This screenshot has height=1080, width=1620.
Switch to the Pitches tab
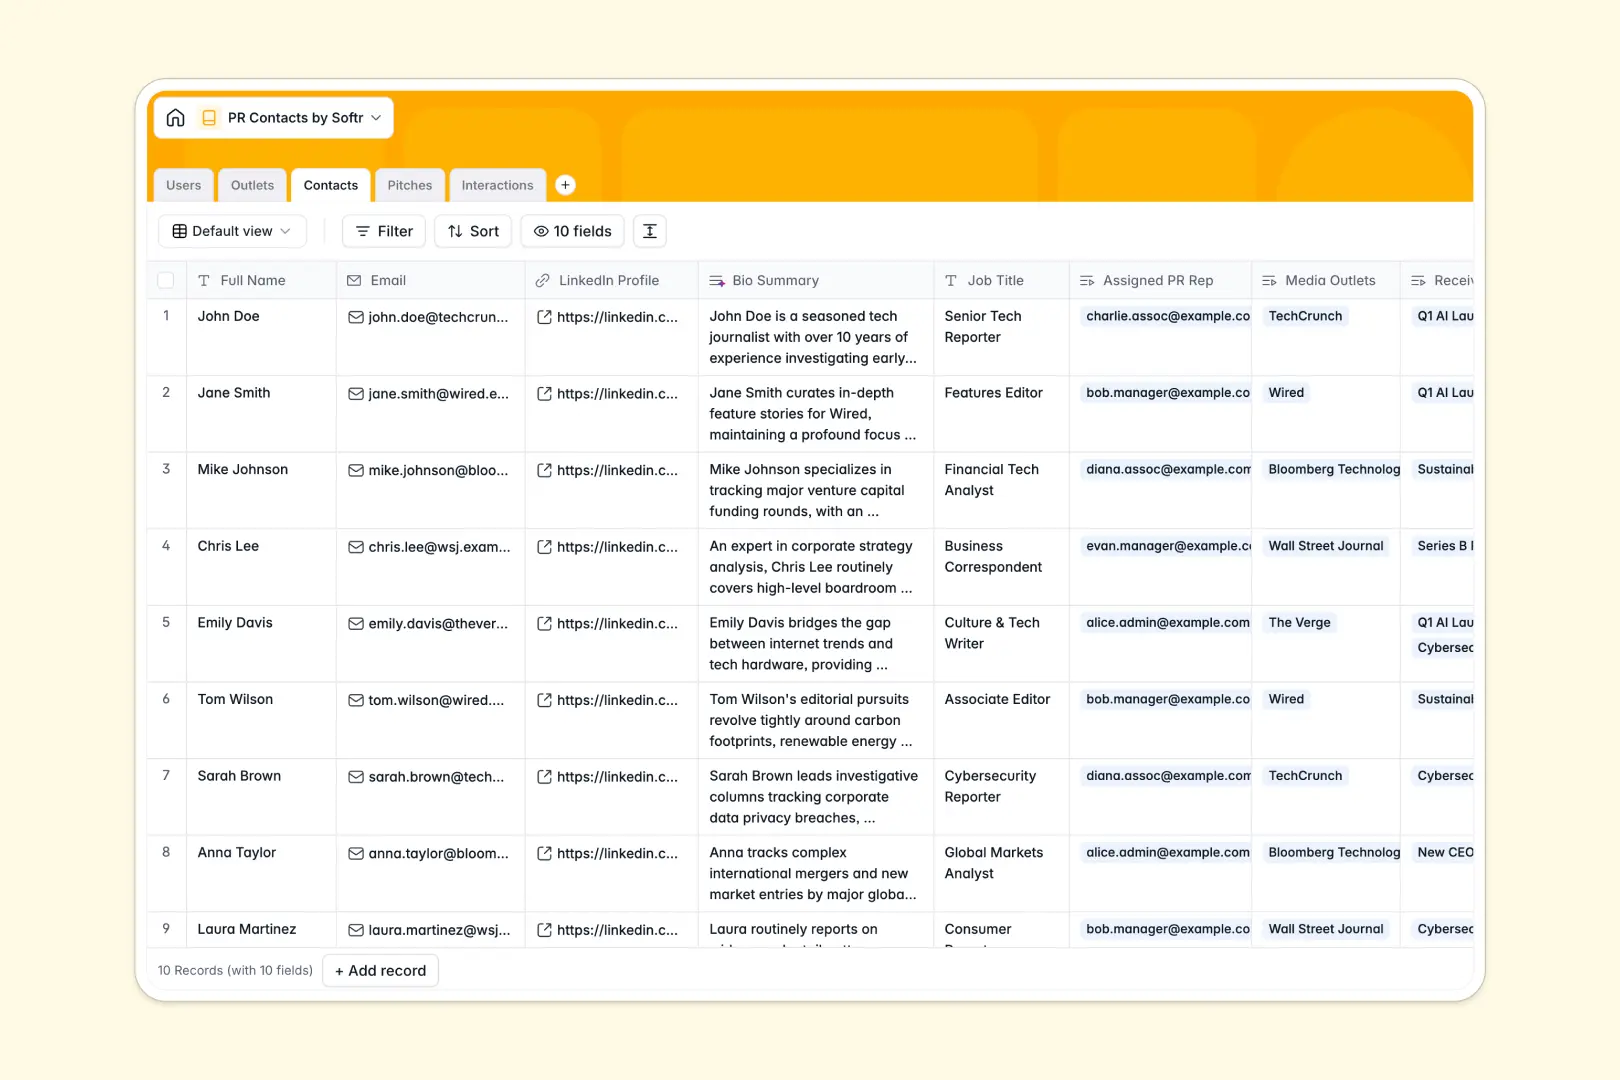point(409,185)
